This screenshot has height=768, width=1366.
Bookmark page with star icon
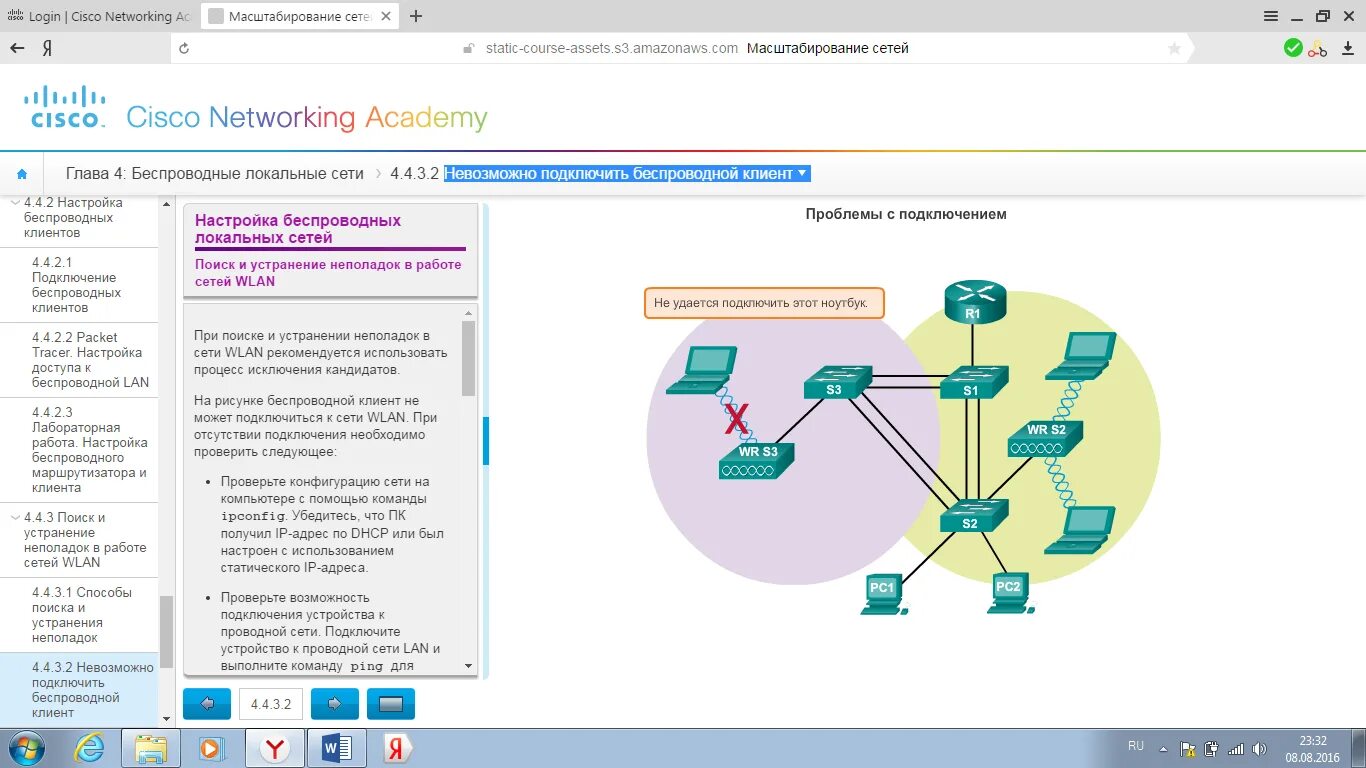click(1174, 48)
